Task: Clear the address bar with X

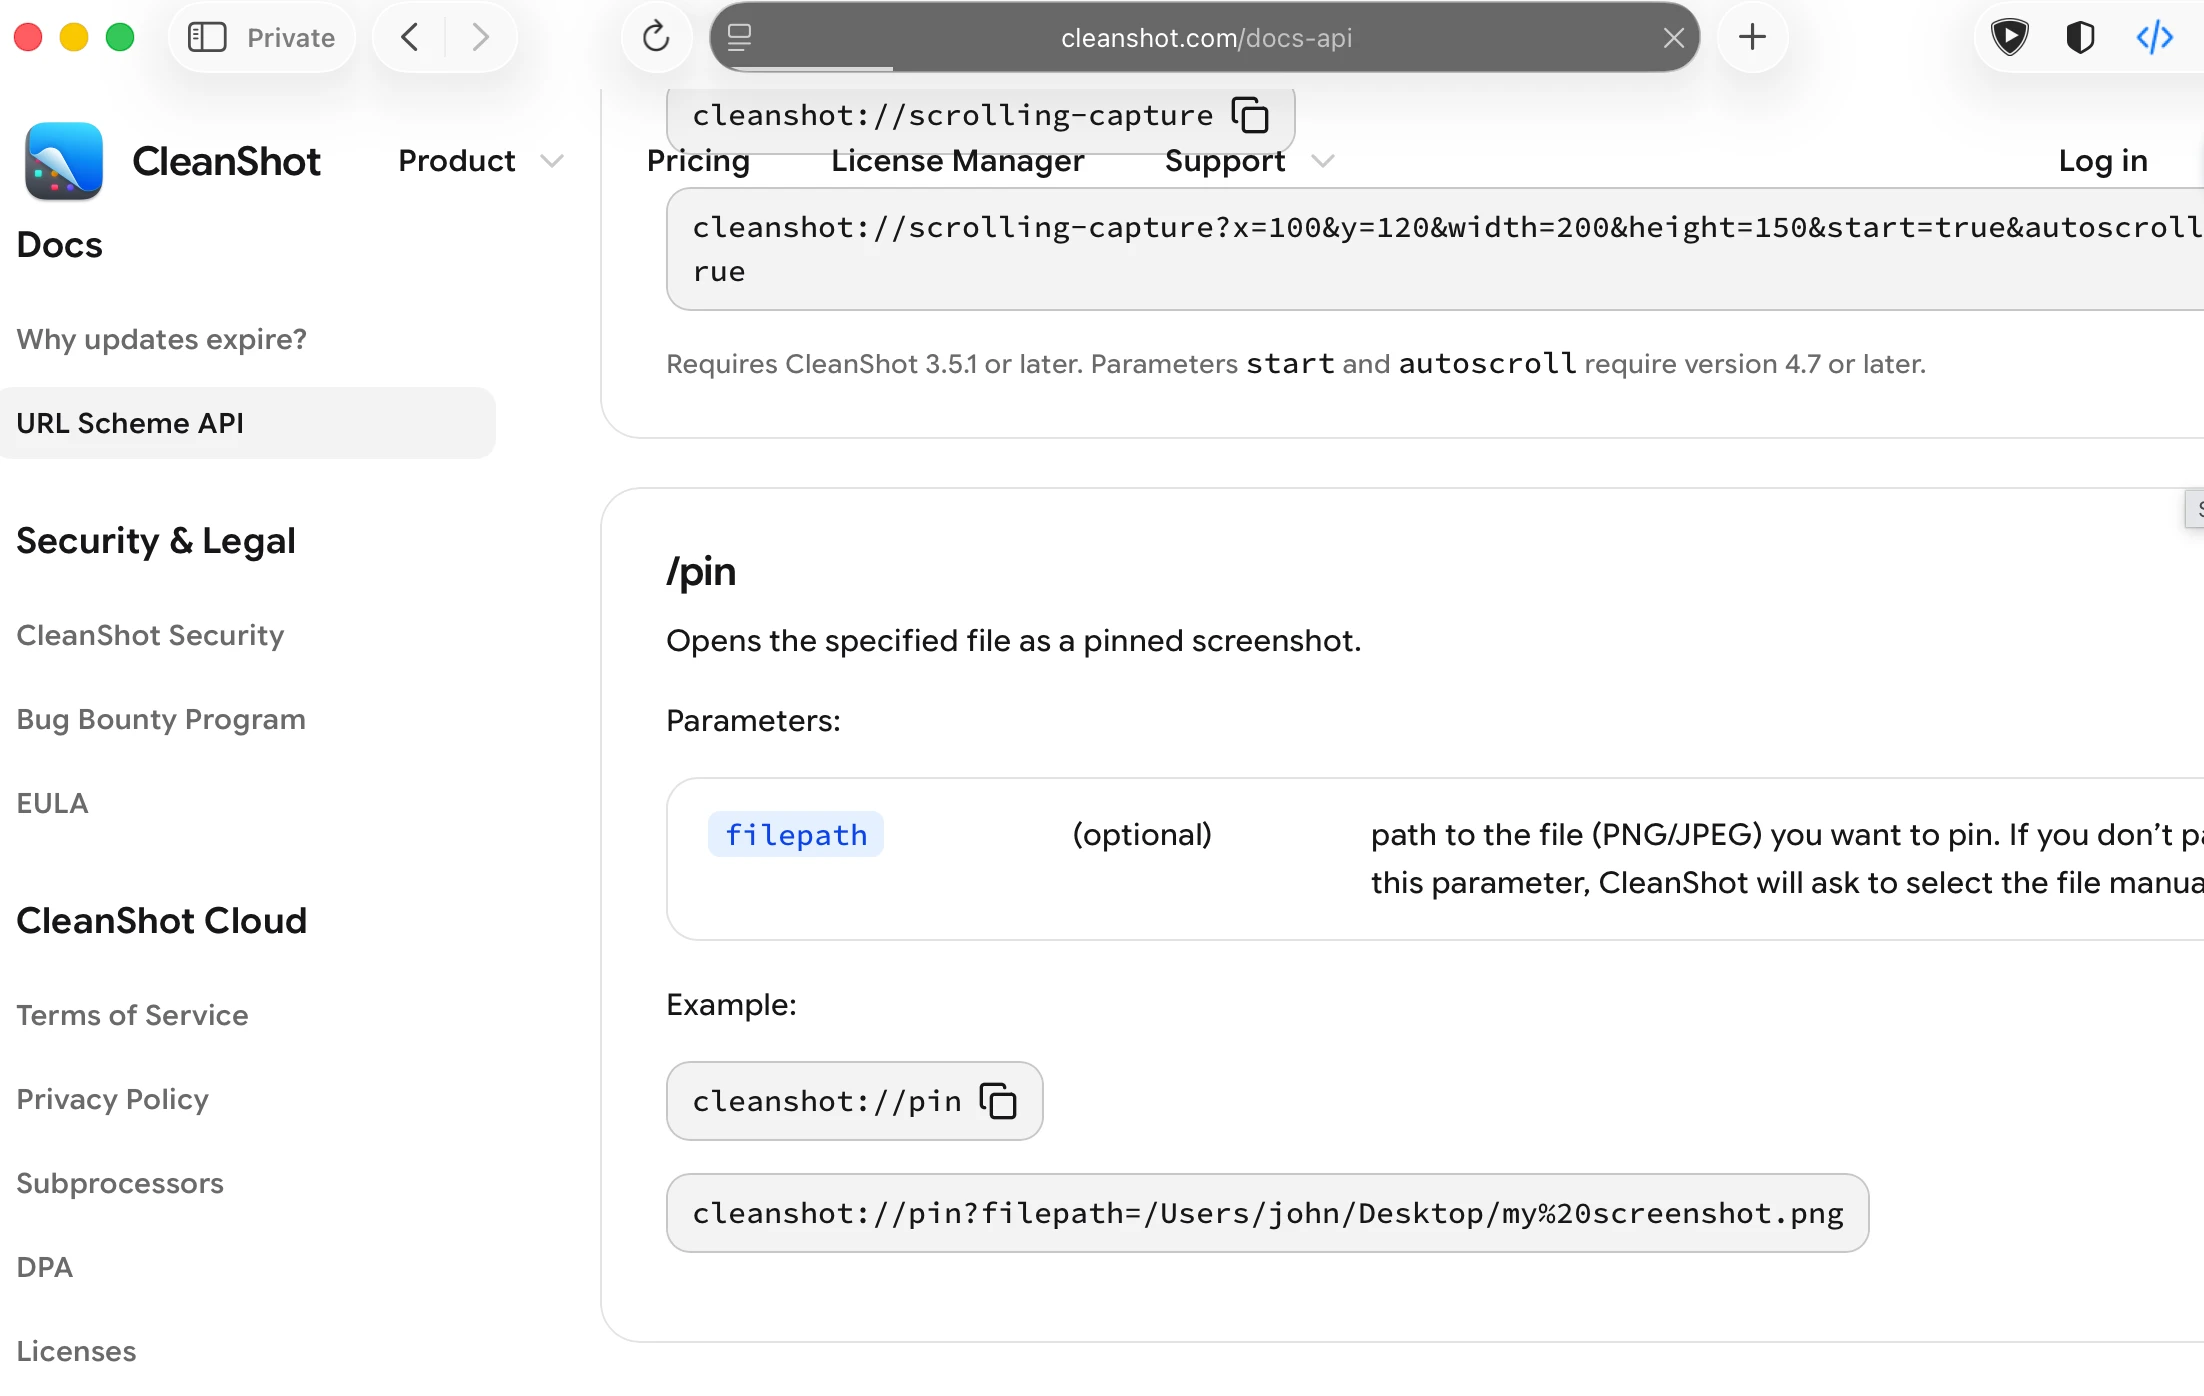Action: click(x=1674, y=38)
